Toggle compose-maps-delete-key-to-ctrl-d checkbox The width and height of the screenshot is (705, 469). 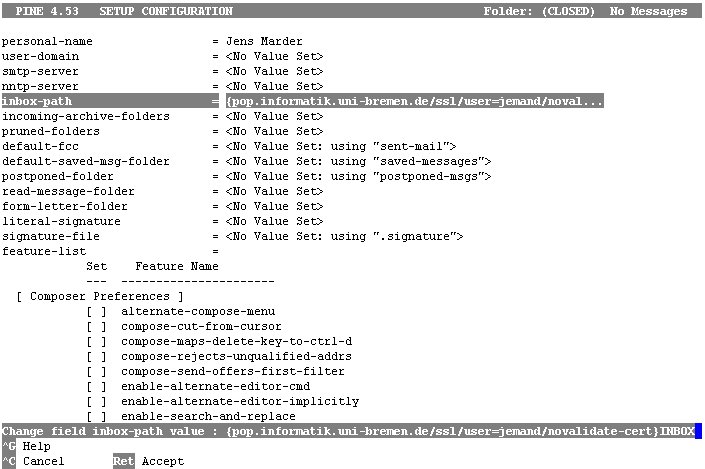[x=97, y=341]
